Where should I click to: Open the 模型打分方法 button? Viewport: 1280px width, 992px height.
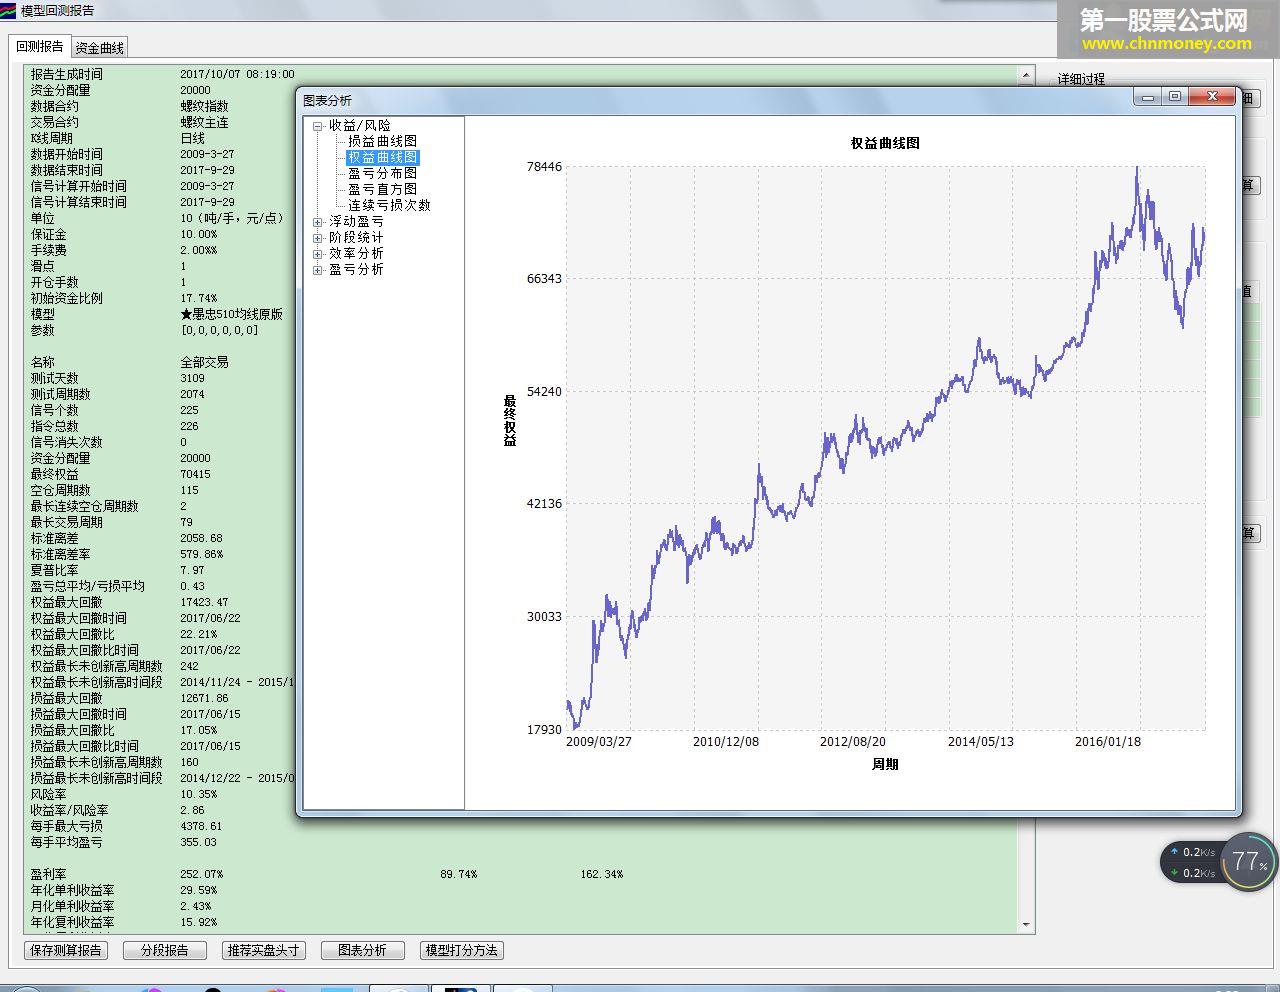[461, 950]
